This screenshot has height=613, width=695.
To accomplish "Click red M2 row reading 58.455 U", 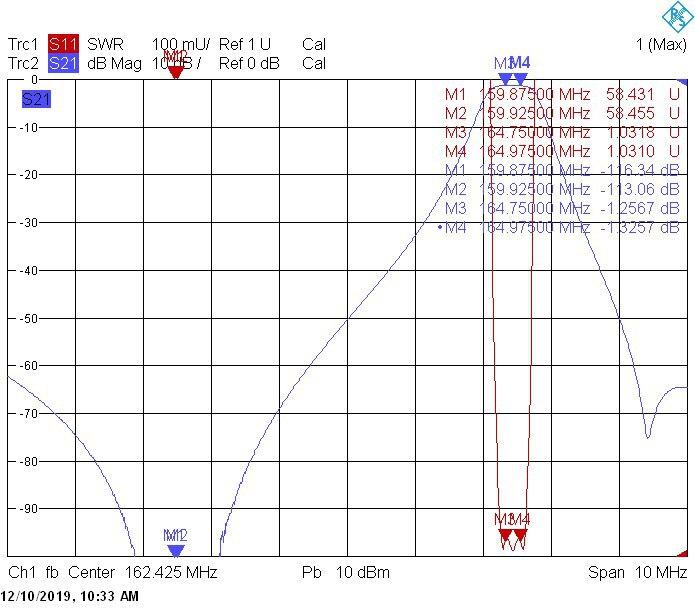I will pos(562,113).
